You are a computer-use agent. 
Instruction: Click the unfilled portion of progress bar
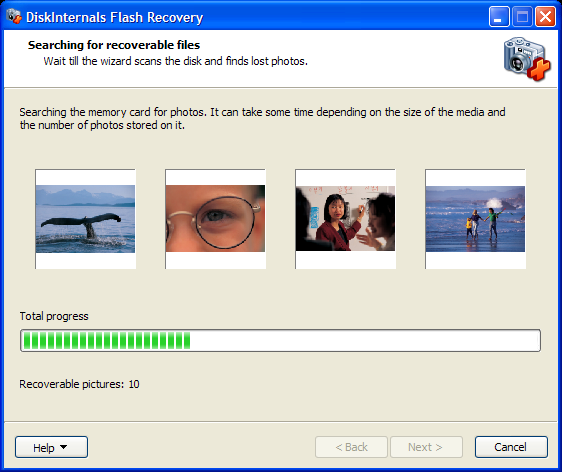coord(365,340)
